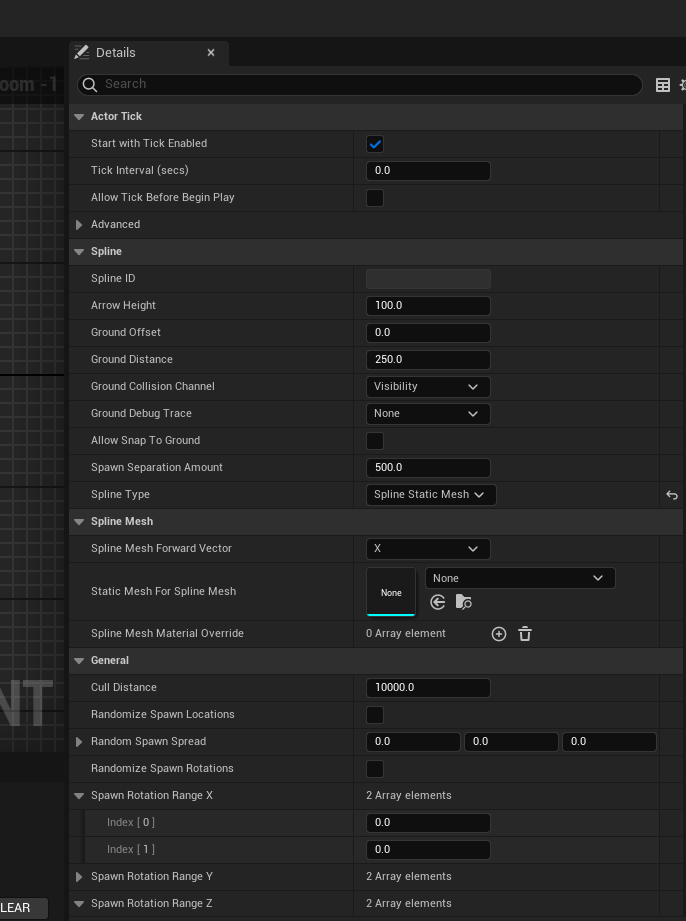Empty the Spline Mesh Material Override array

(x=525, y=634)
